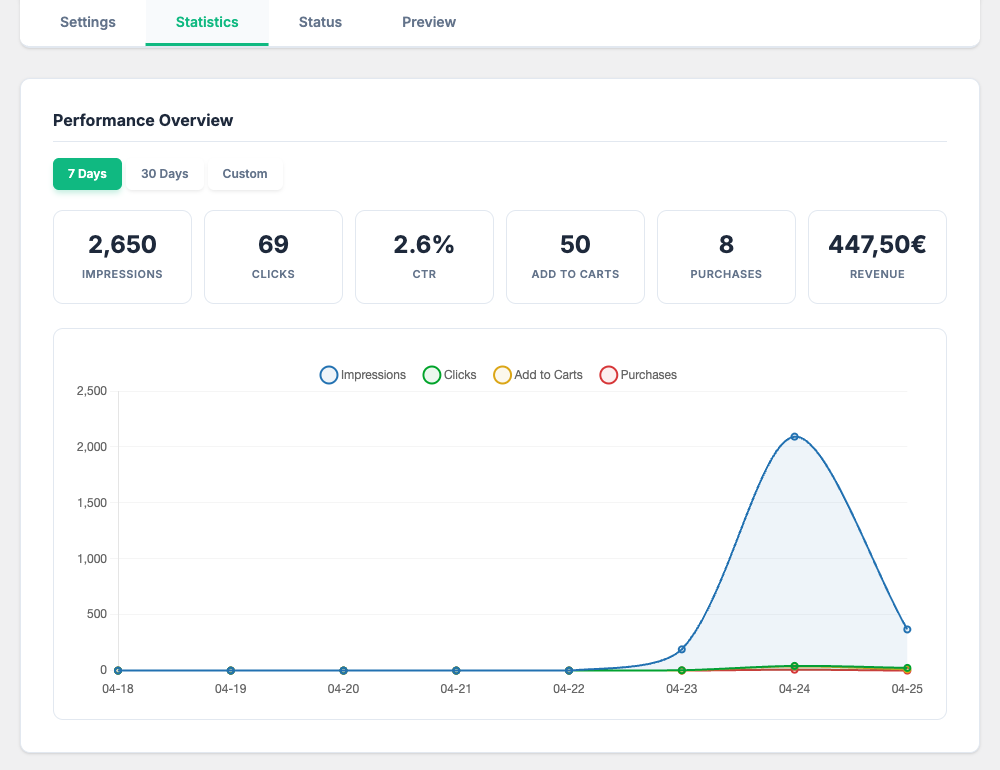This screenshot has width=1000, height=770.
Task: Hide Add to Carts legend series
Action: (538, 375)
